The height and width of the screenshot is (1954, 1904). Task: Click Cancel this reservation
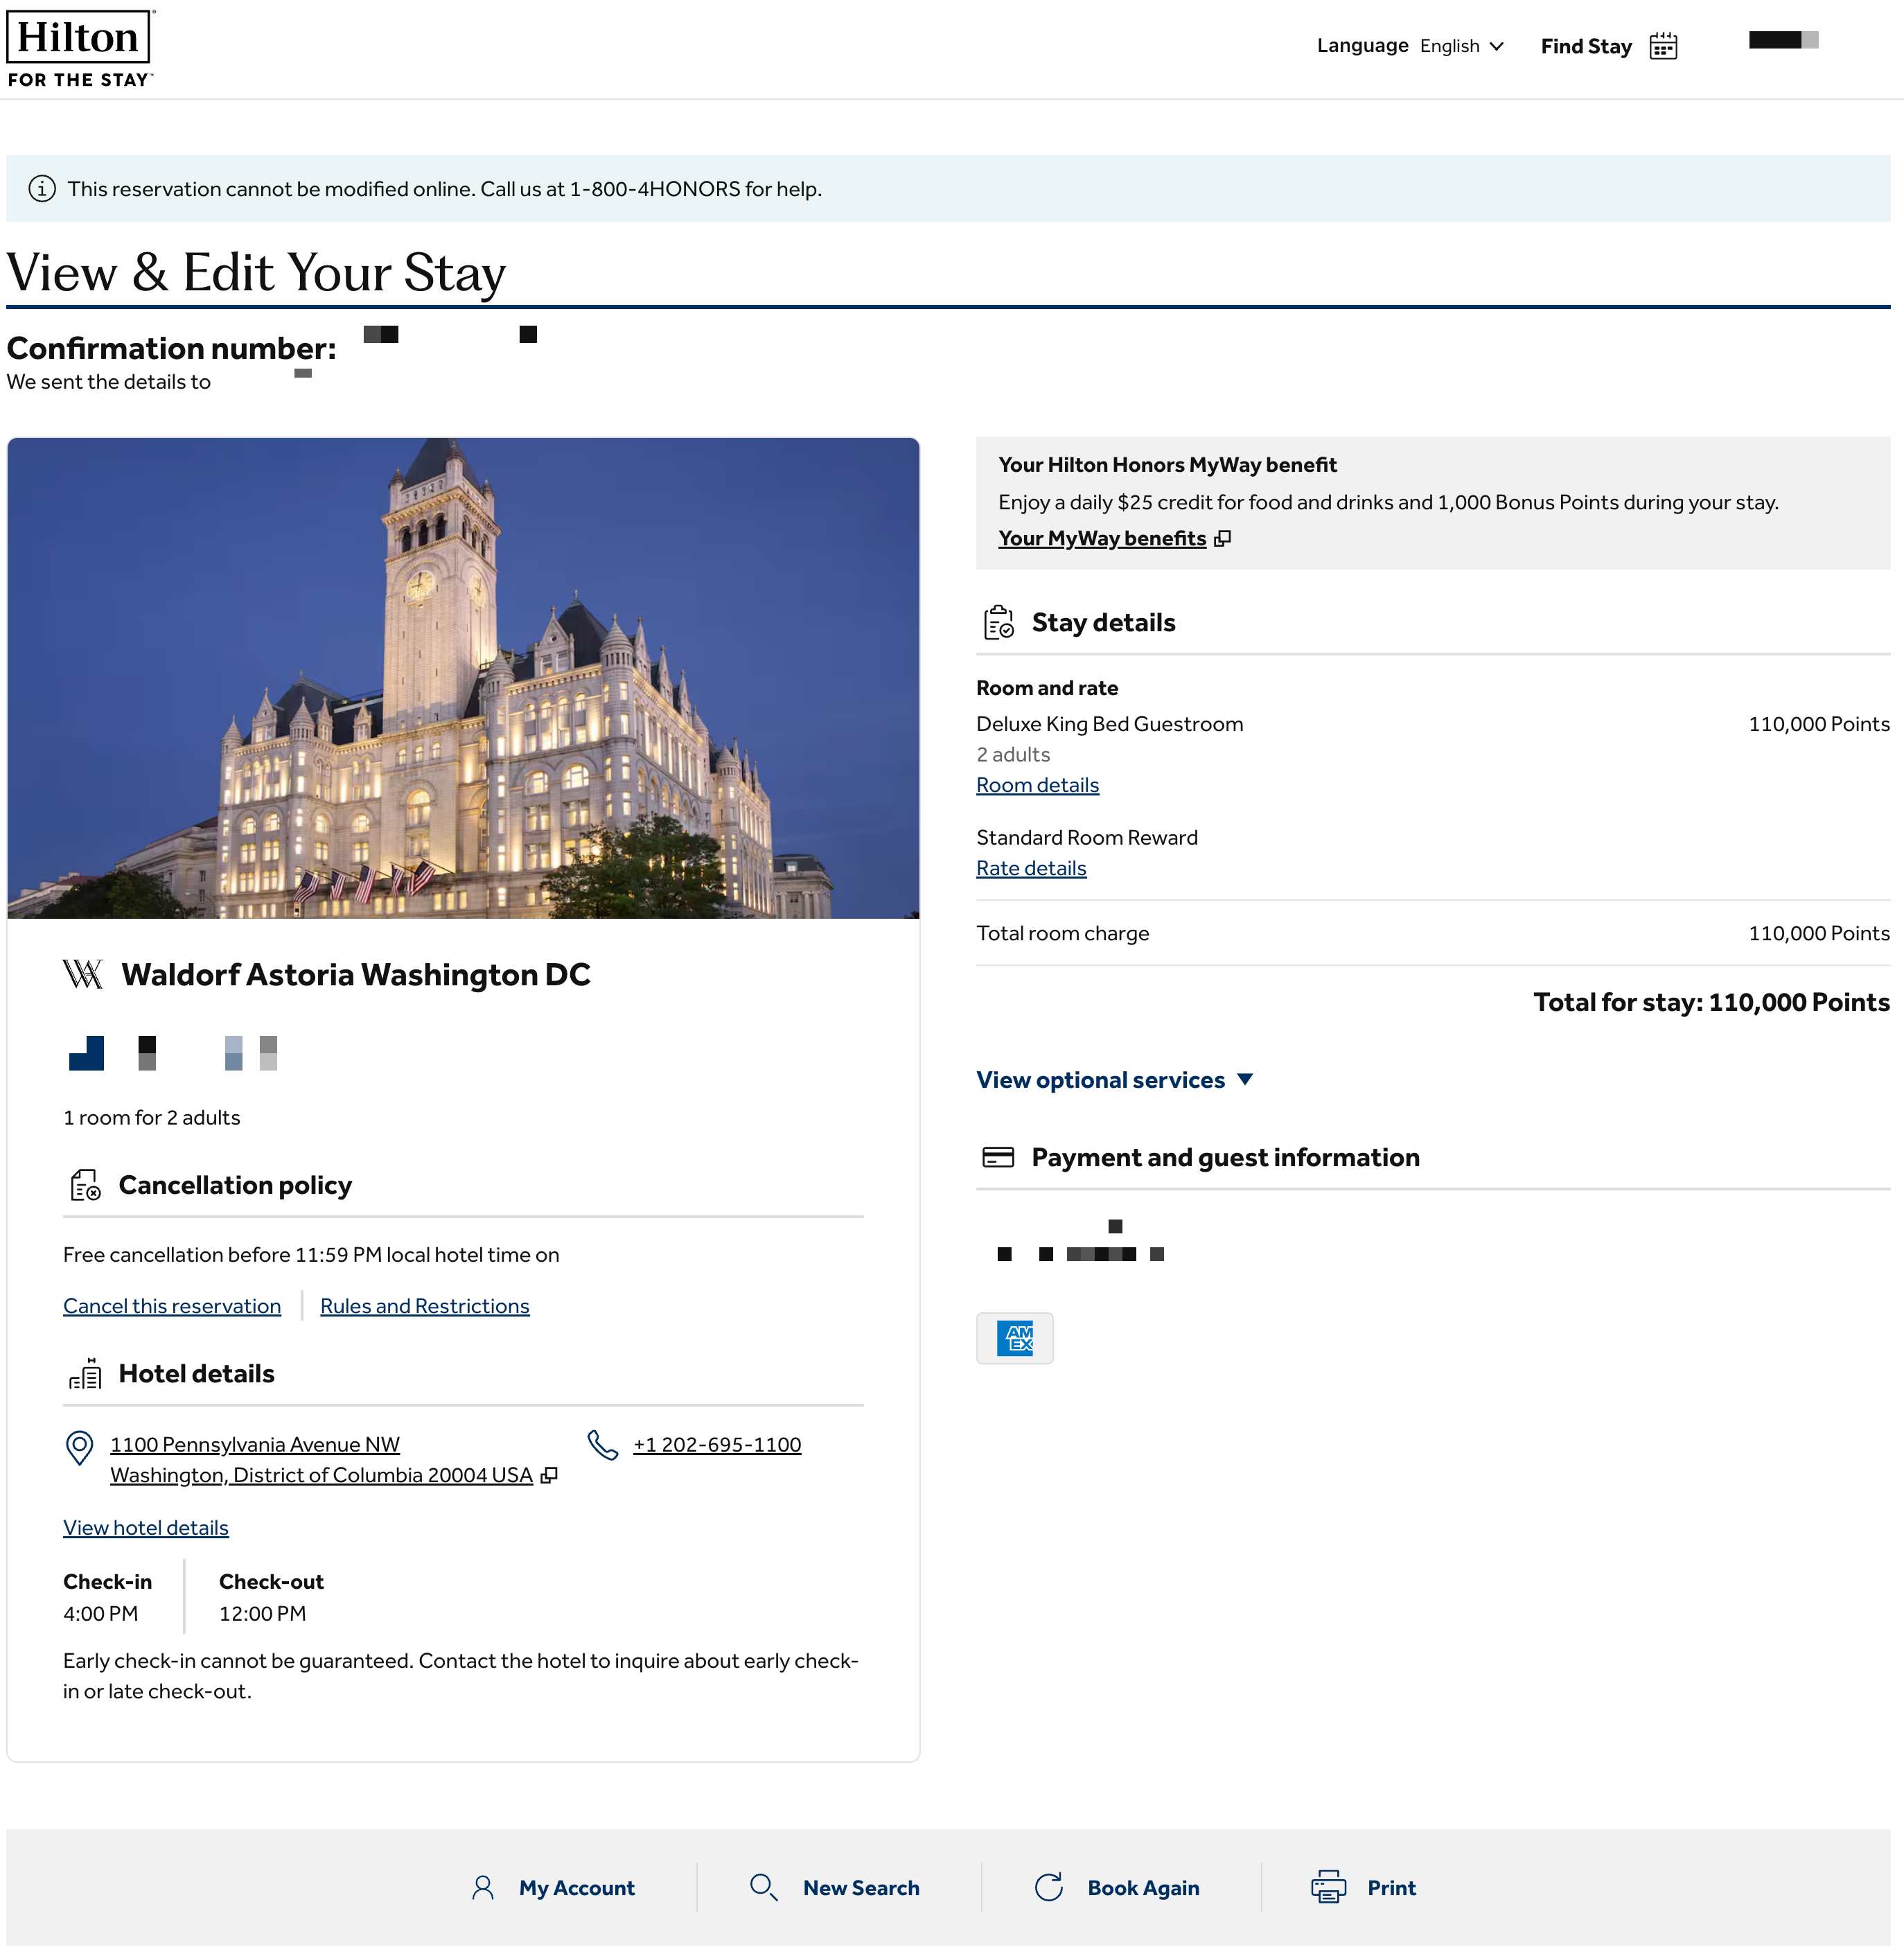[x=172, y=1306]
